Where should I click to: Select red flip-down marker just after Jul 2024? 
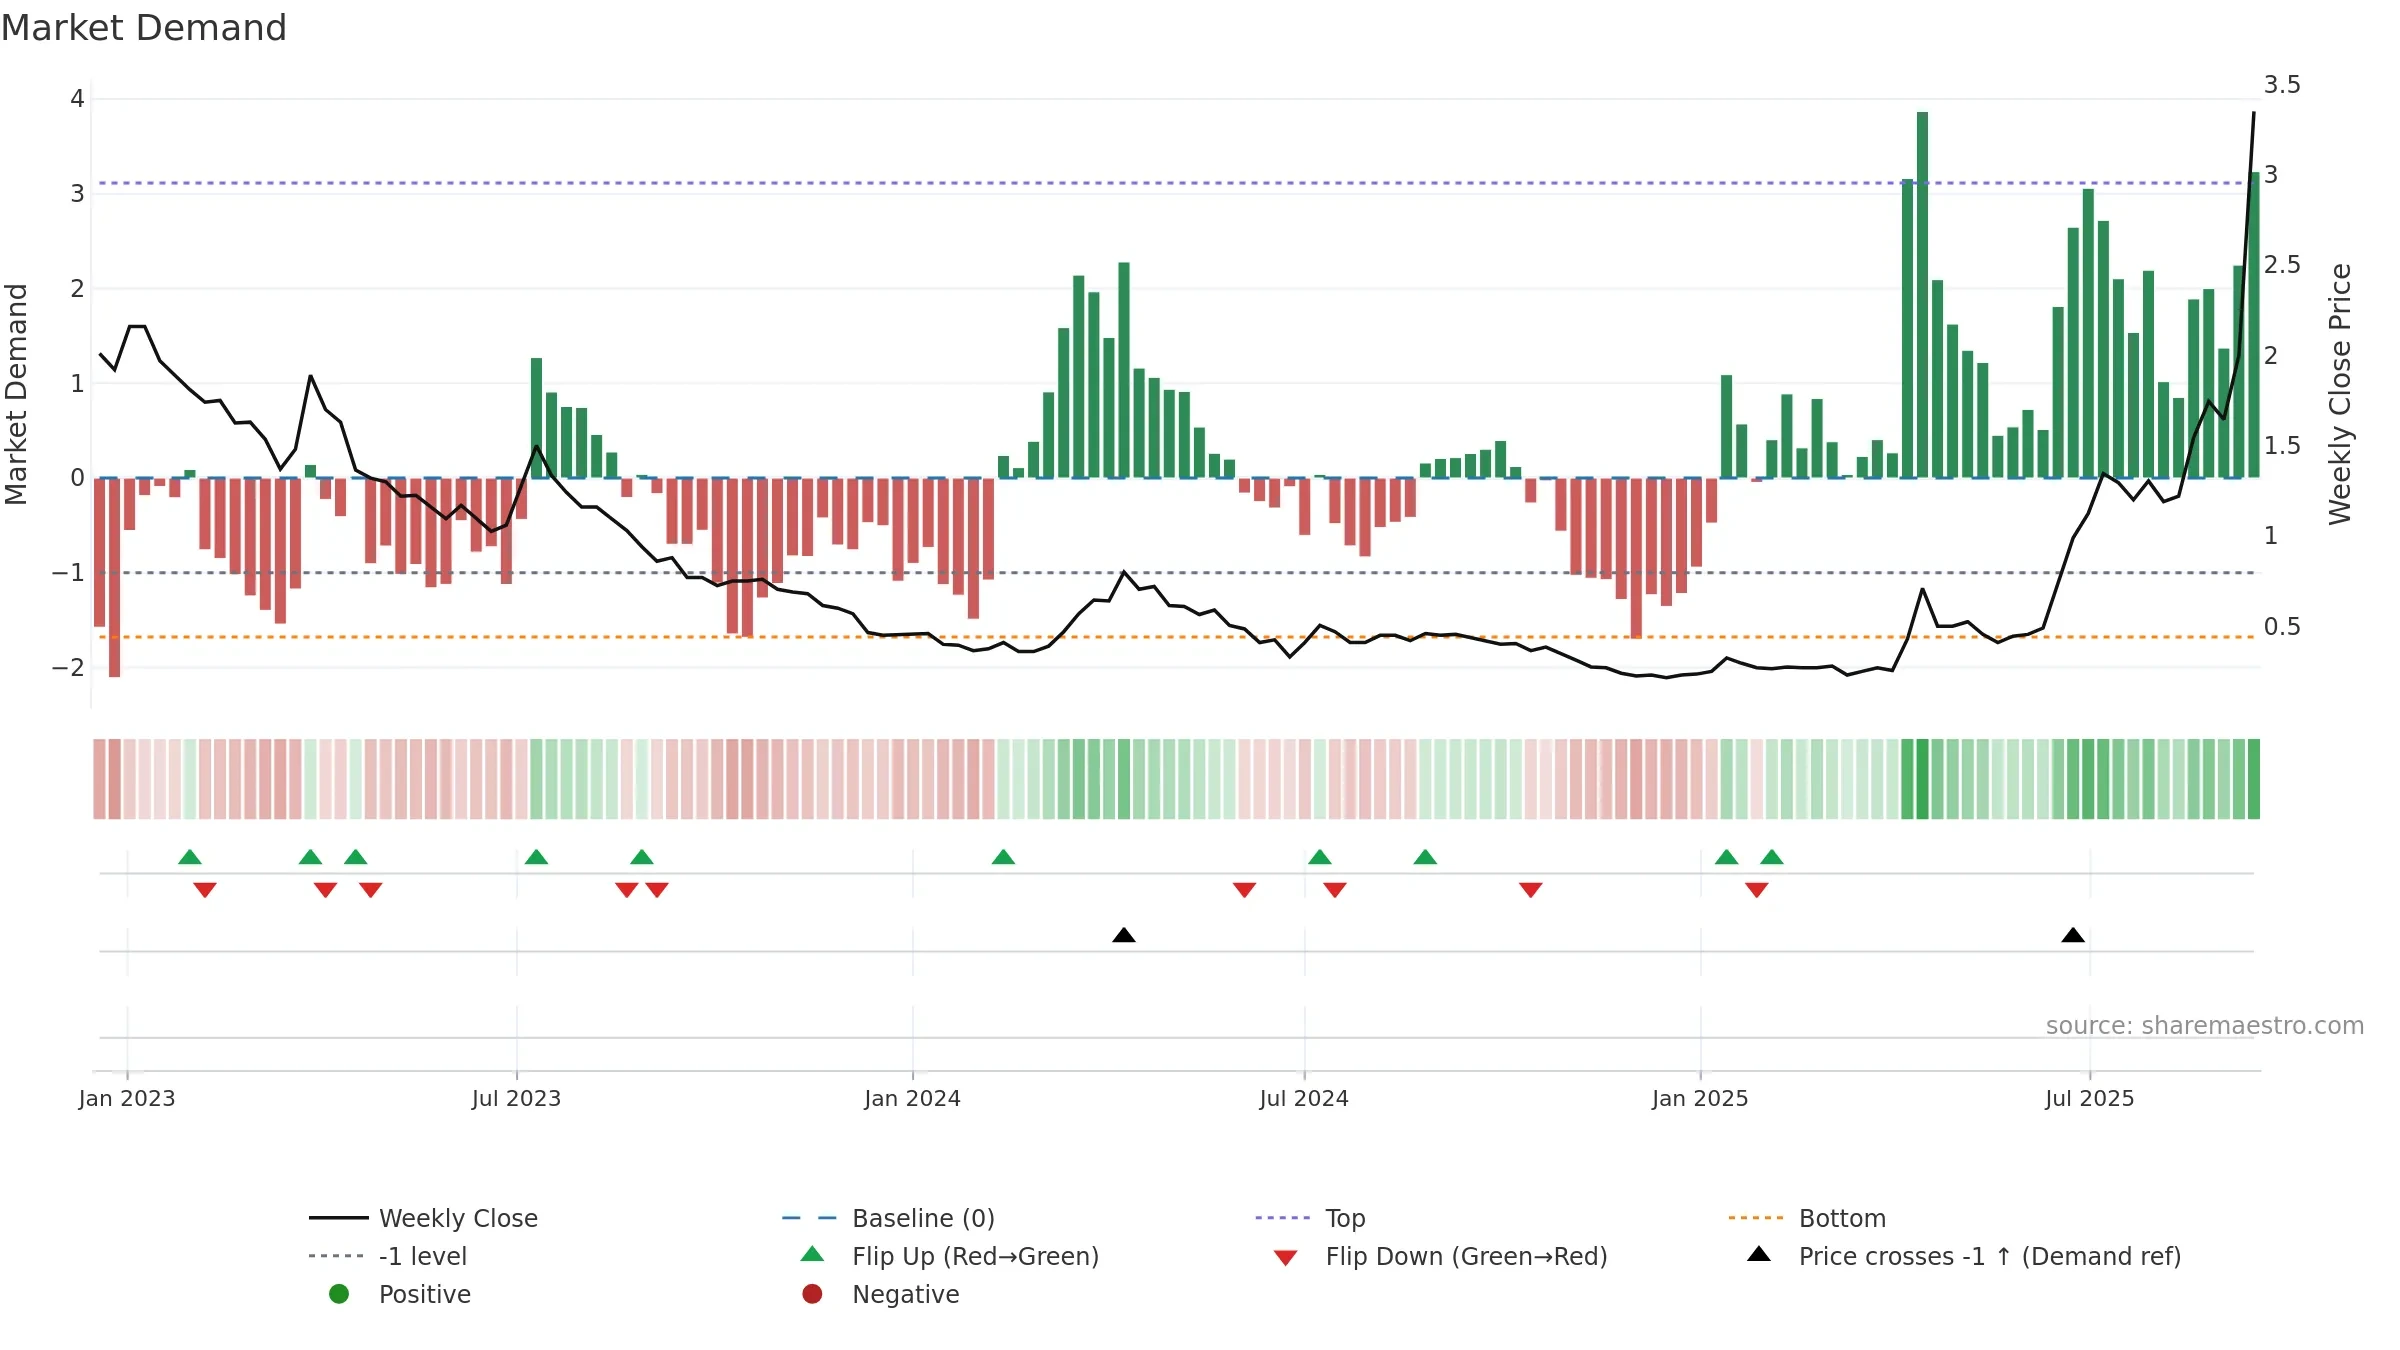(x=1335, y=890)
